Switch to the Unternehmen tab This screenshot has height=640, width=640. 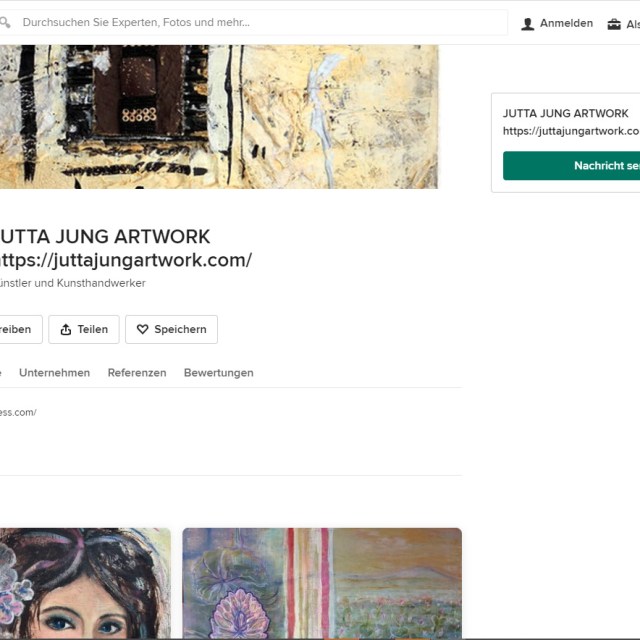click(54, 373)
